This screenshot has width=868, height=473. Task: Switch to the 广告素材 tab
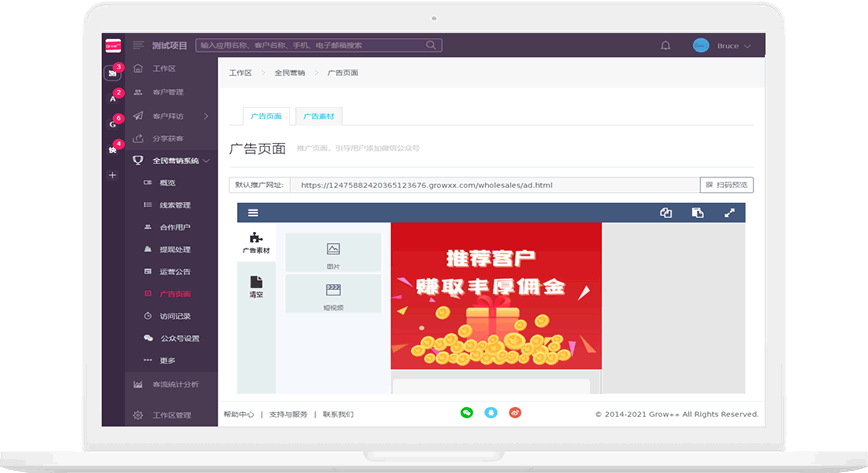[x=318, y=116]
